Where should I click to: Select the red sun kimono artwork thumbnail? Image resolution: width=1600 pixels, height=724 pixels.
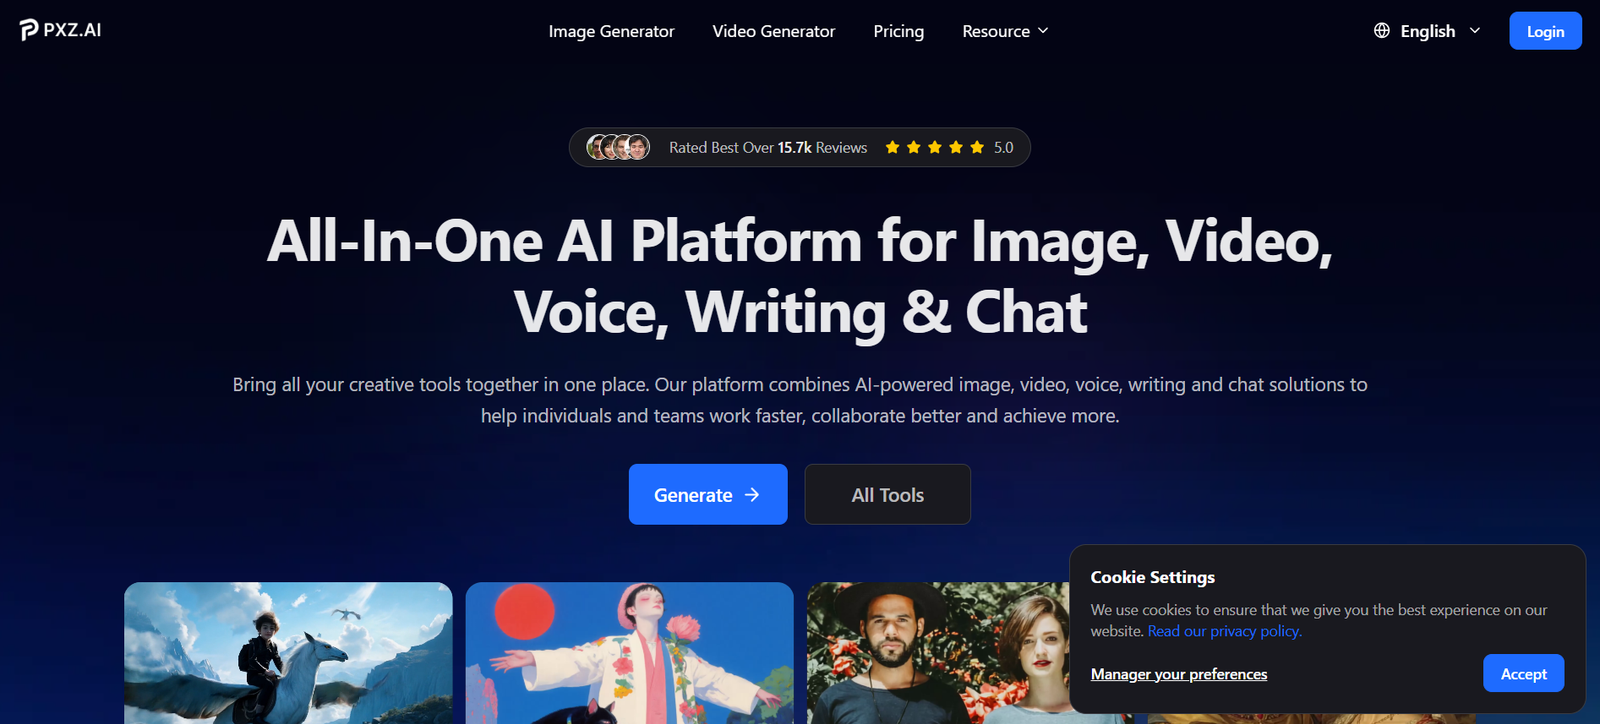click(630, 653)
